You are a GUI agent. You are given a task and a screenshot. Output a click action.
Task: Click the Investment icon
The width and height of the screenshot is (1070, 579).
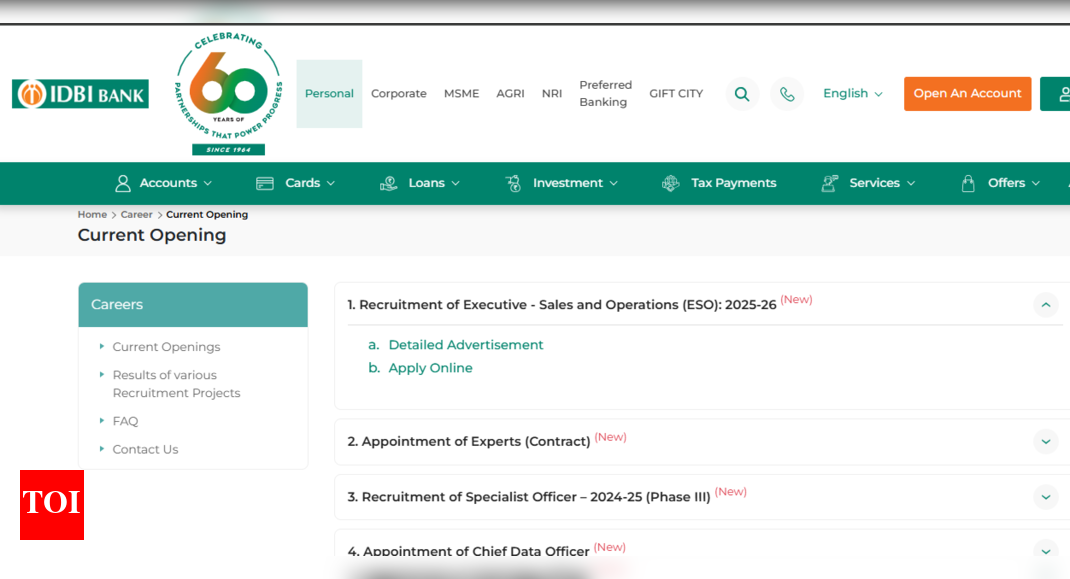513,183
